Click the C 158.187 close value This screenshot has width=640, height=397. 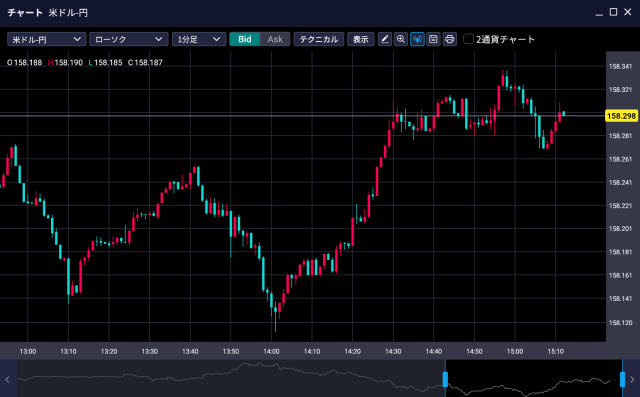click(x=145, y=62)
